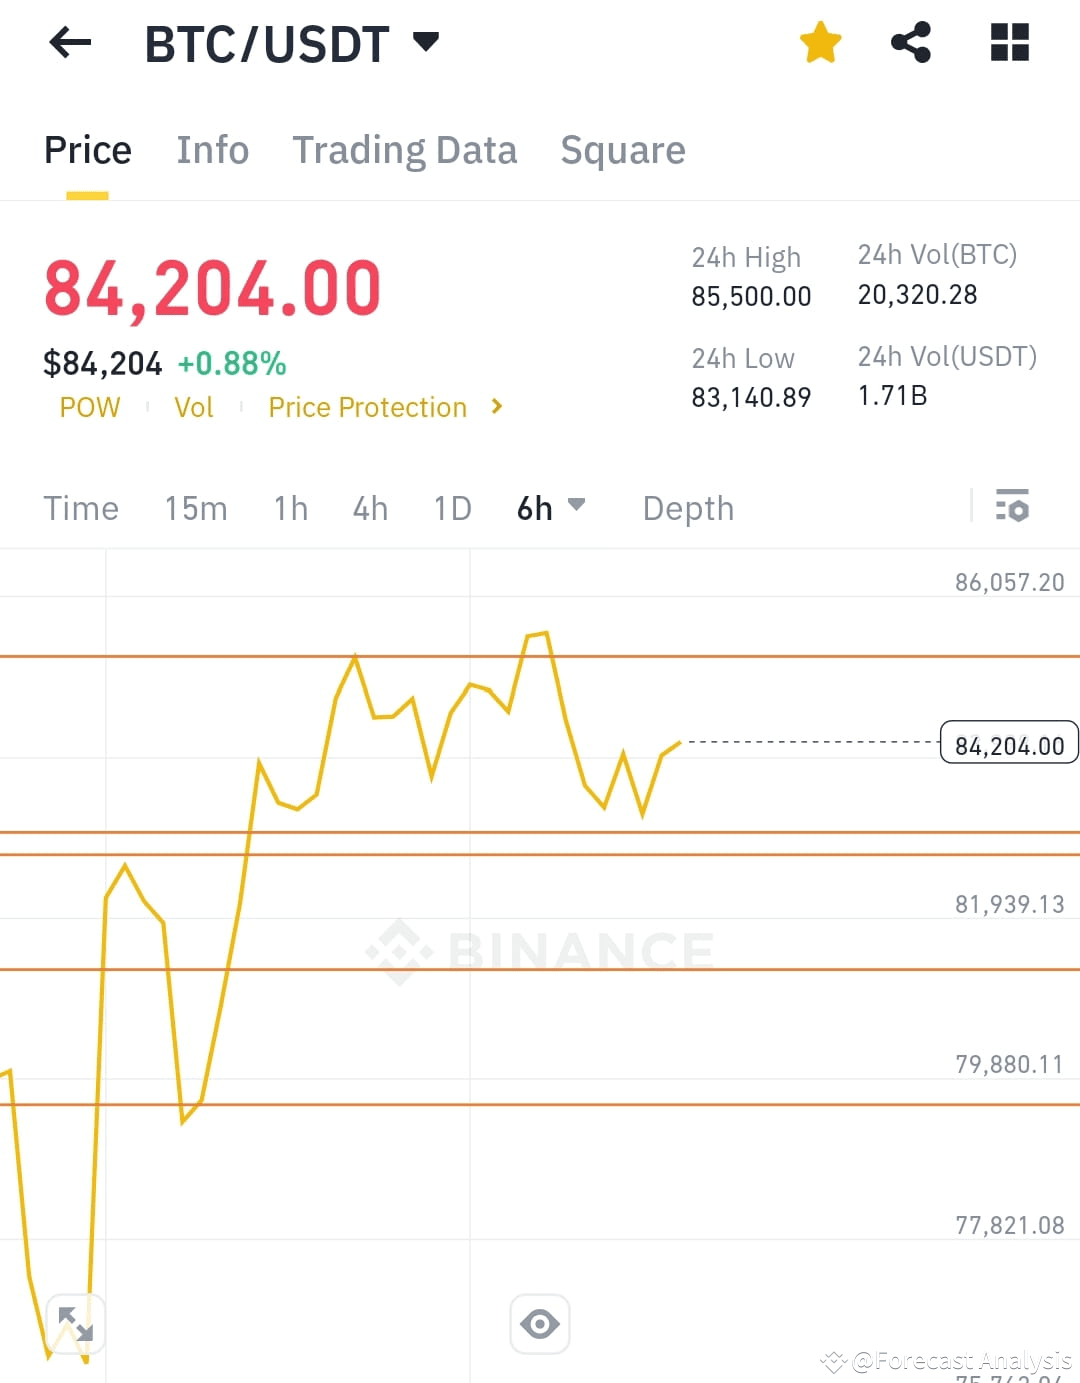
Task: Open the chart display settings icon
Action: 1013,508
